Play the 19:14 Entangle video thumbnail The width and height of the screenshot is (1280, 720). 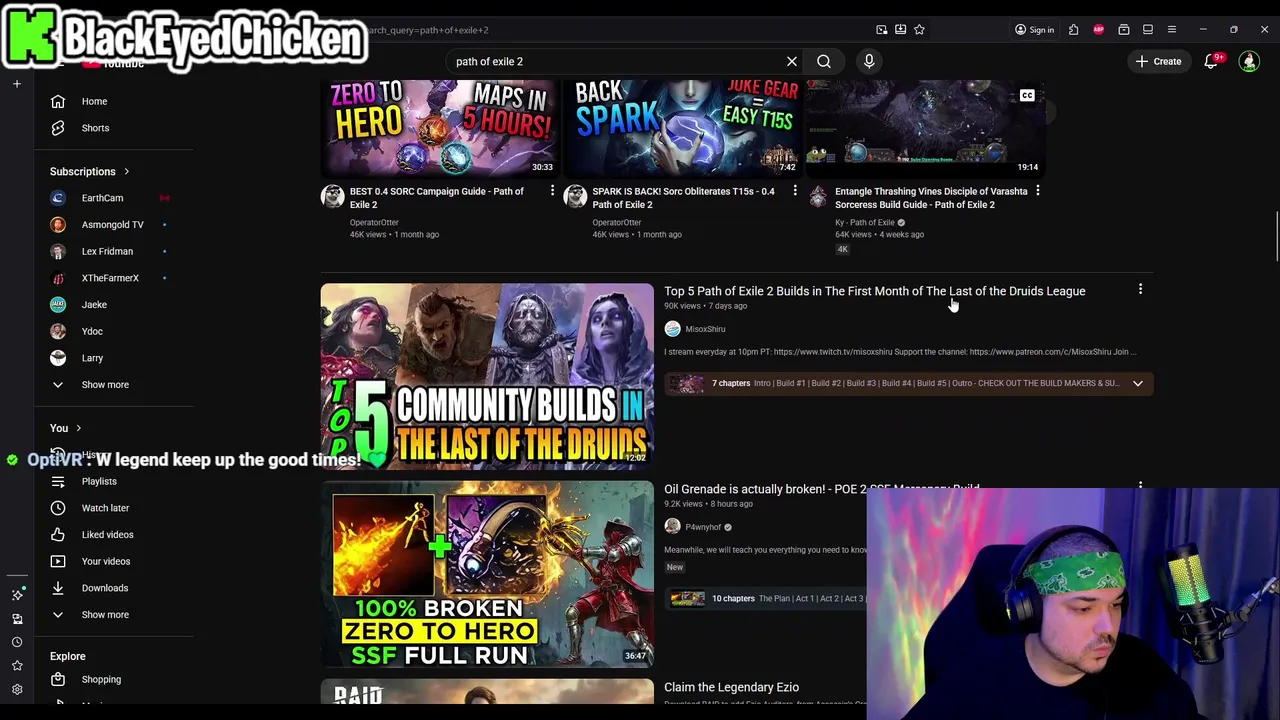(925, 128)
